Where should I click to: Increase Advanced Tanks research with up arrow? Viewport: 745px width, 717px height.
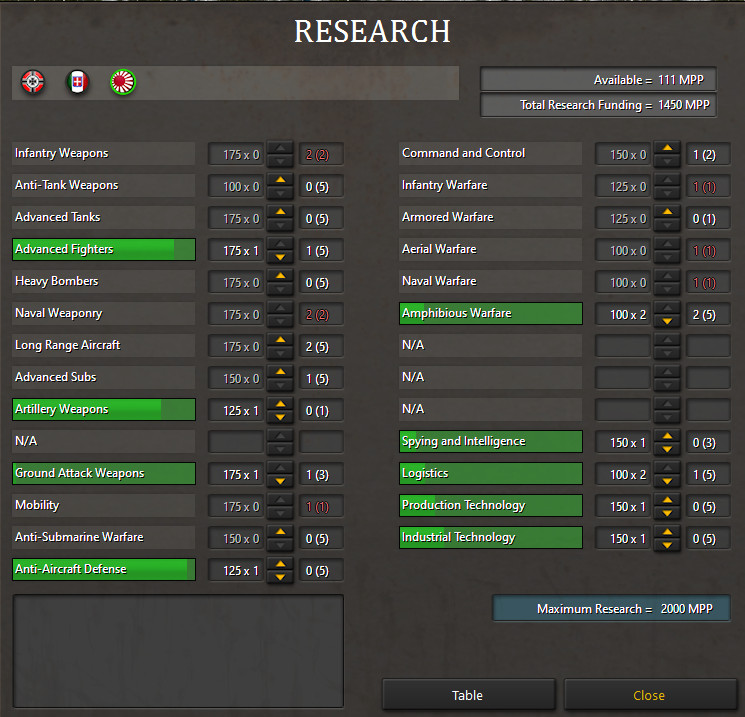(x=280, y=212)
